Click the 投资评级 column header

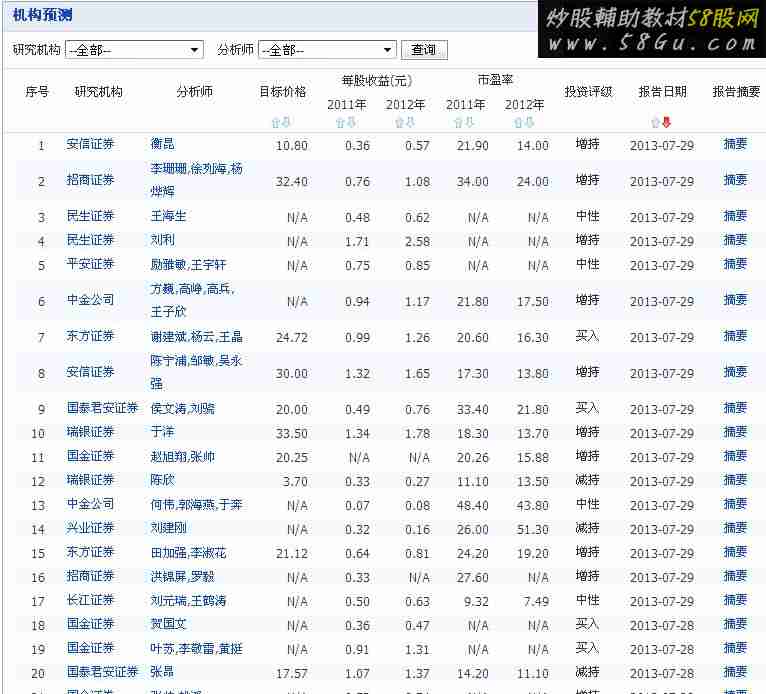tap(588, 91)
